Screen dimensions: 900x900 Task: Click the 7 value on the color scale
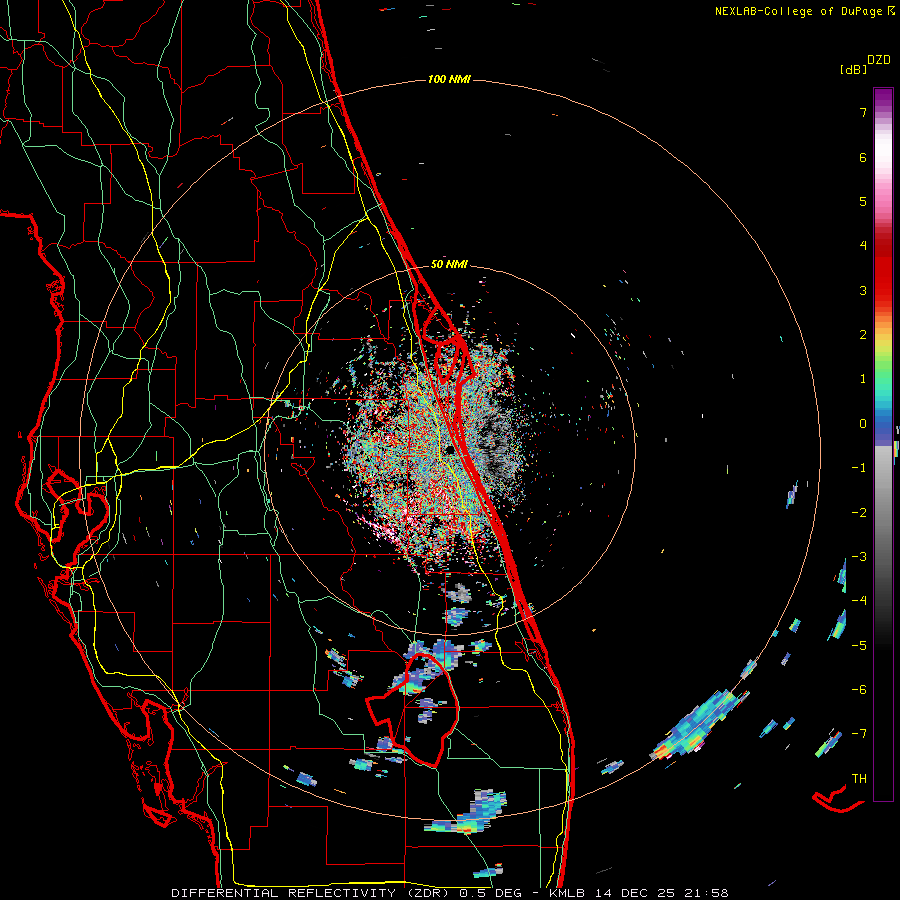[863, 112]
